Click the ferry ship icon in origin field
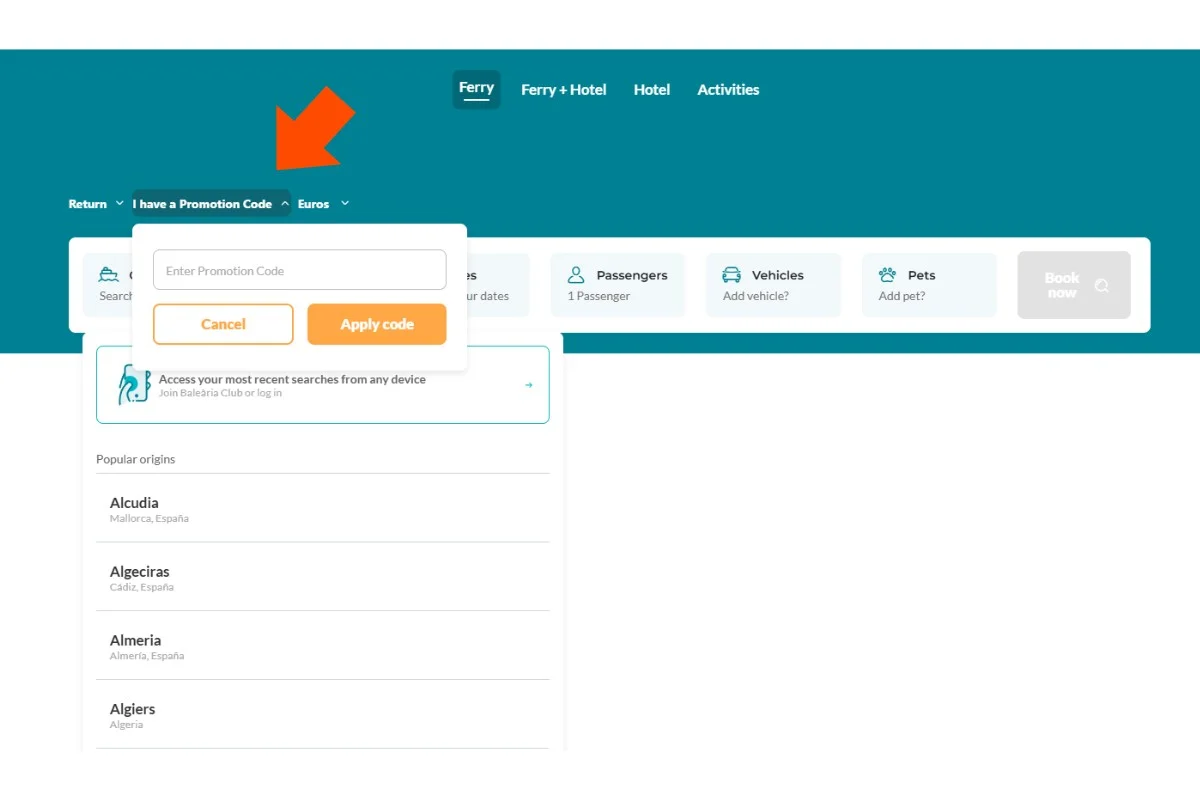 pyautogui.click(x=108, y=275)
